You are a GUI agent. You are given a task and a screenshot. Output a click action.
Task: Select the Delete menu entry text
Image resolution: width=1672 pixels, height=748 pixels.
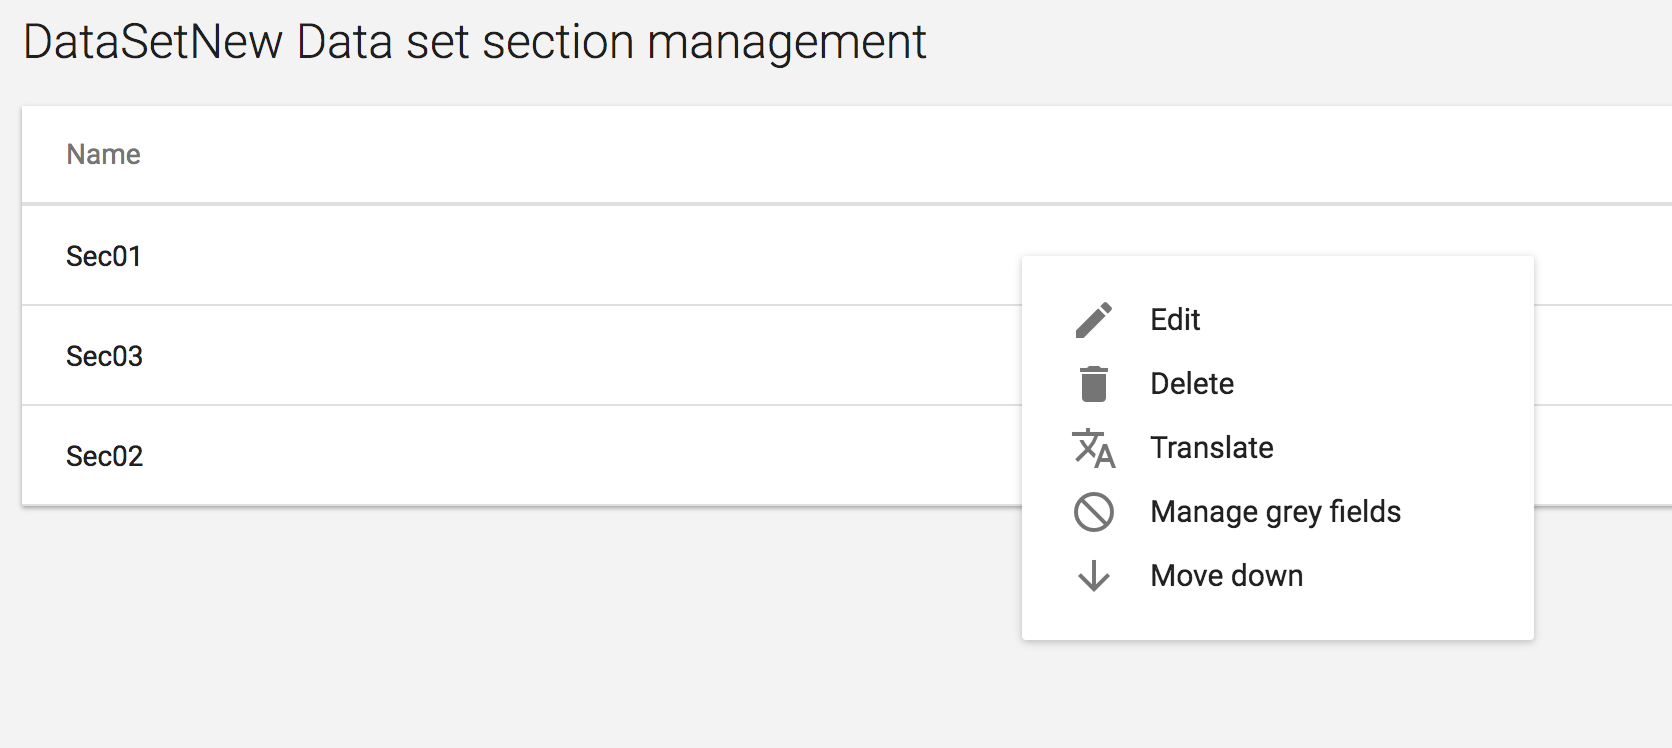(1192, 384)
